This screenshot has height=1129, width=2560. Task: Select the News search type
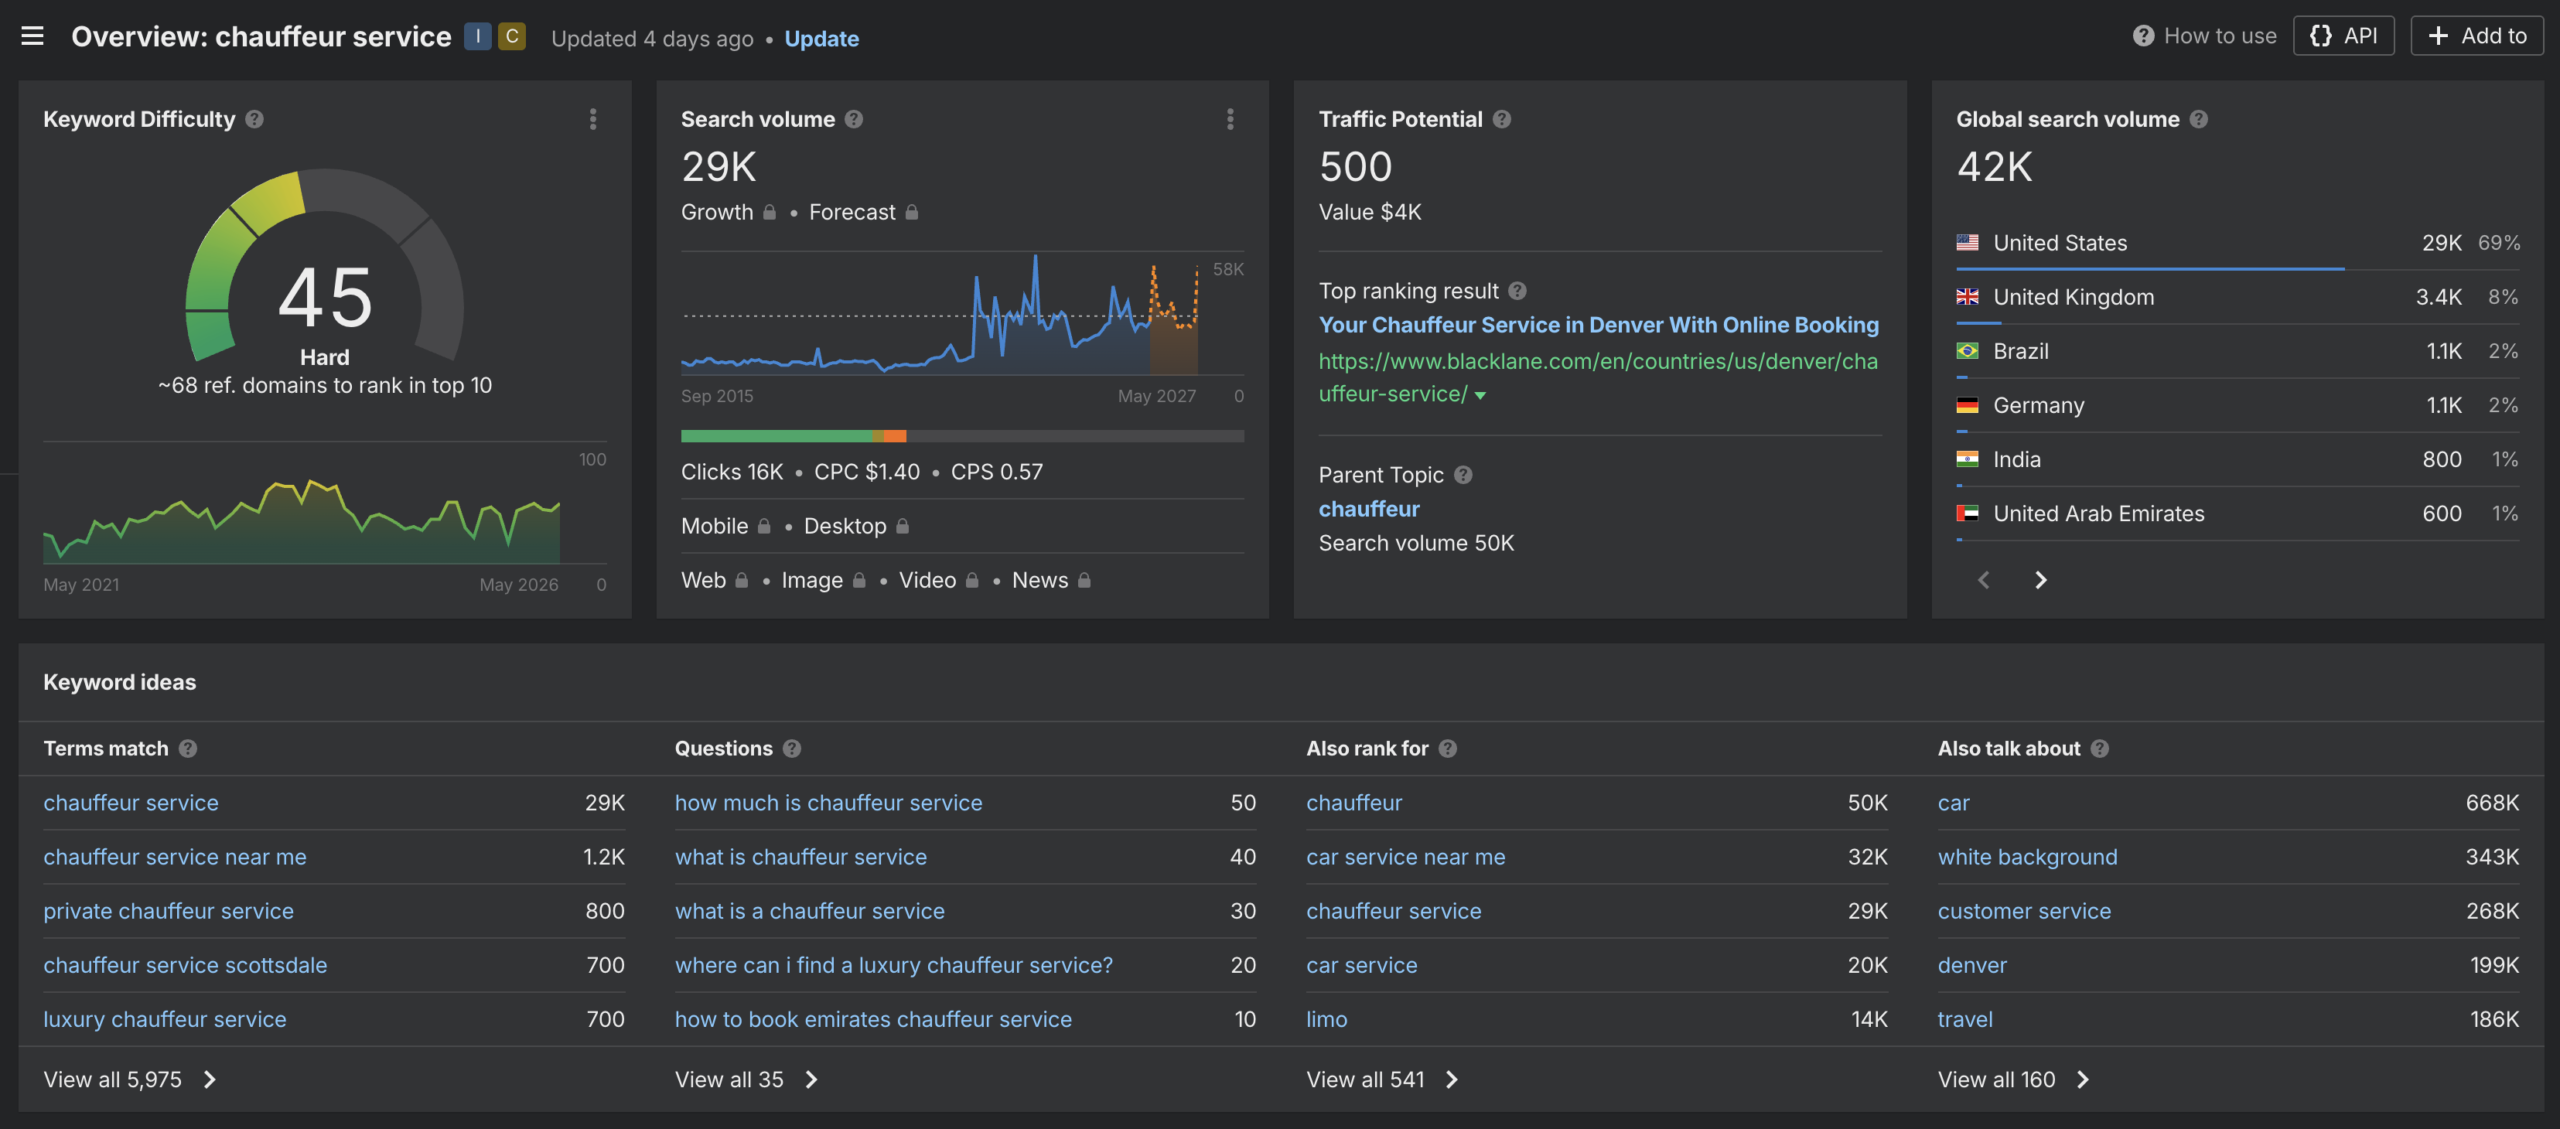[1040, 580]
